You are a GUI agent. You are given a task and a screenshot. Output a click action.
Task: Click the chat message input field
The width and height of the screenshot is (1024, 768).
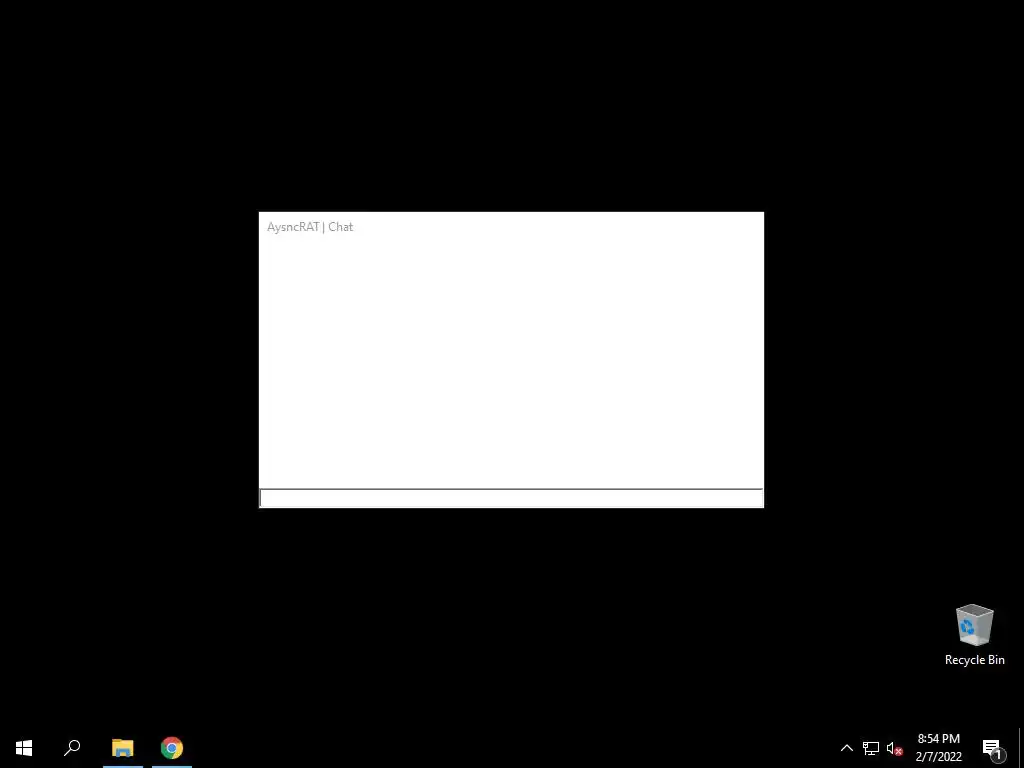tap(511, 498)
